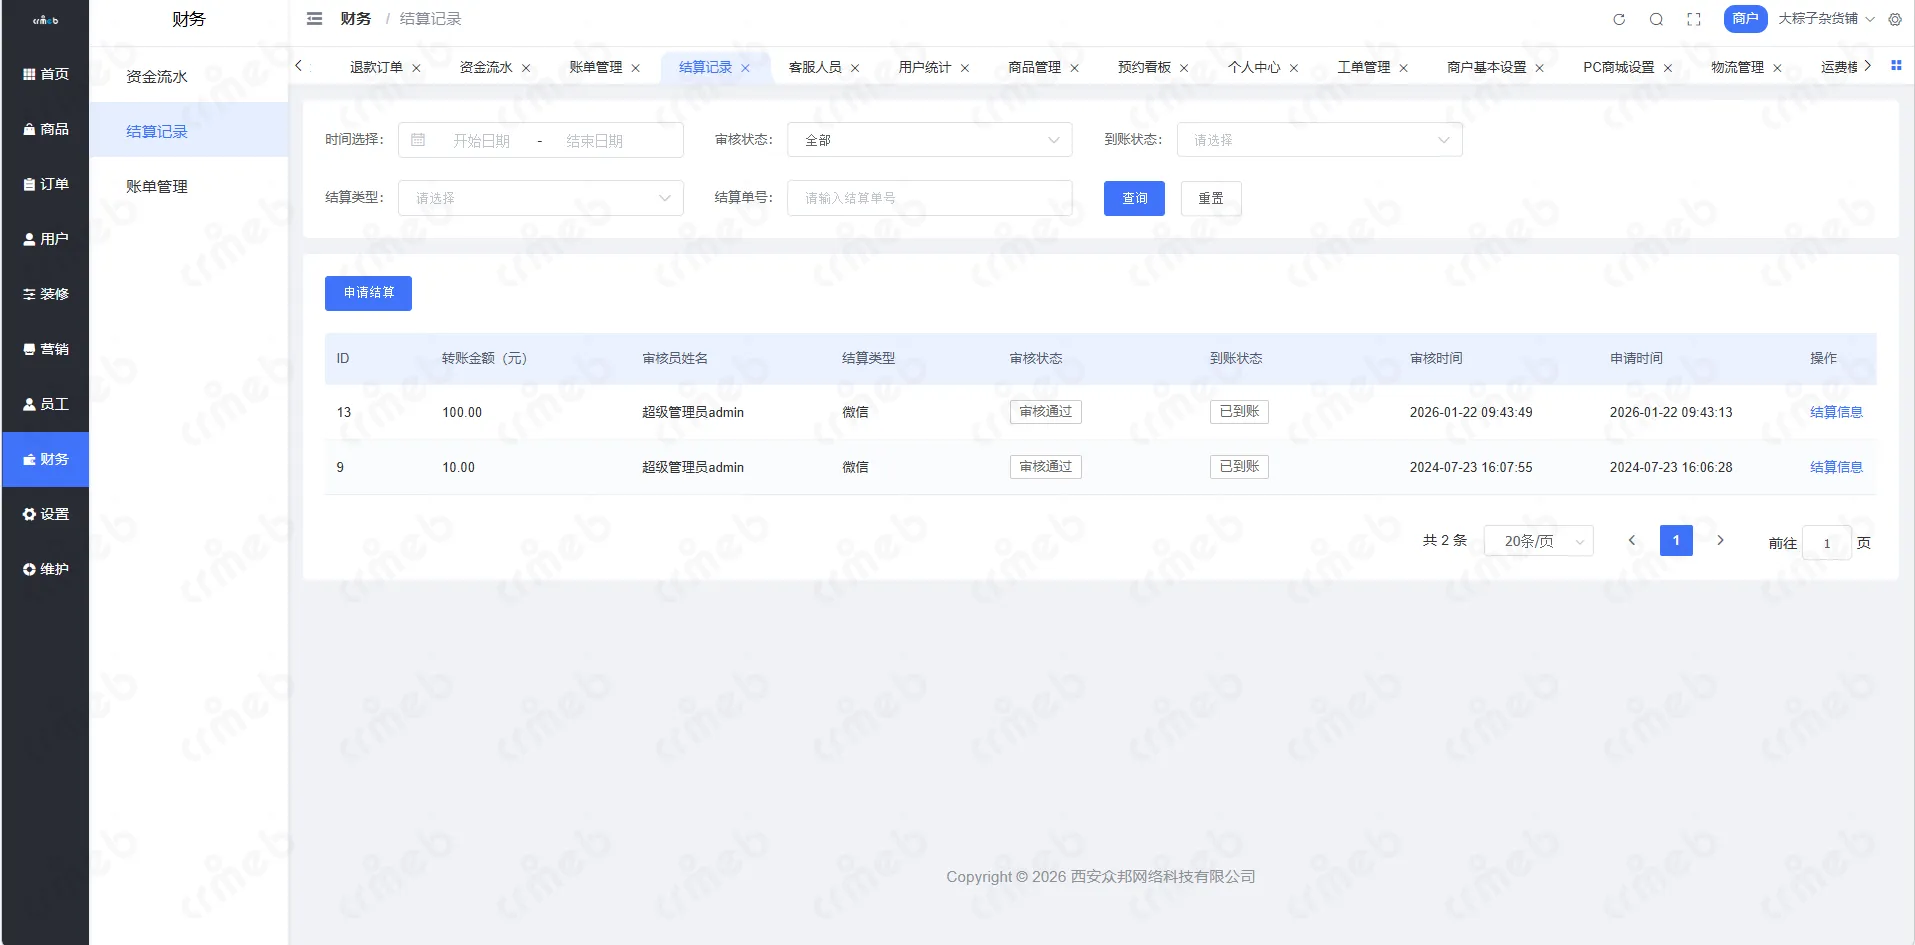
Task: Select 资金流水 in the finance submenu
Action: [189, 76]
